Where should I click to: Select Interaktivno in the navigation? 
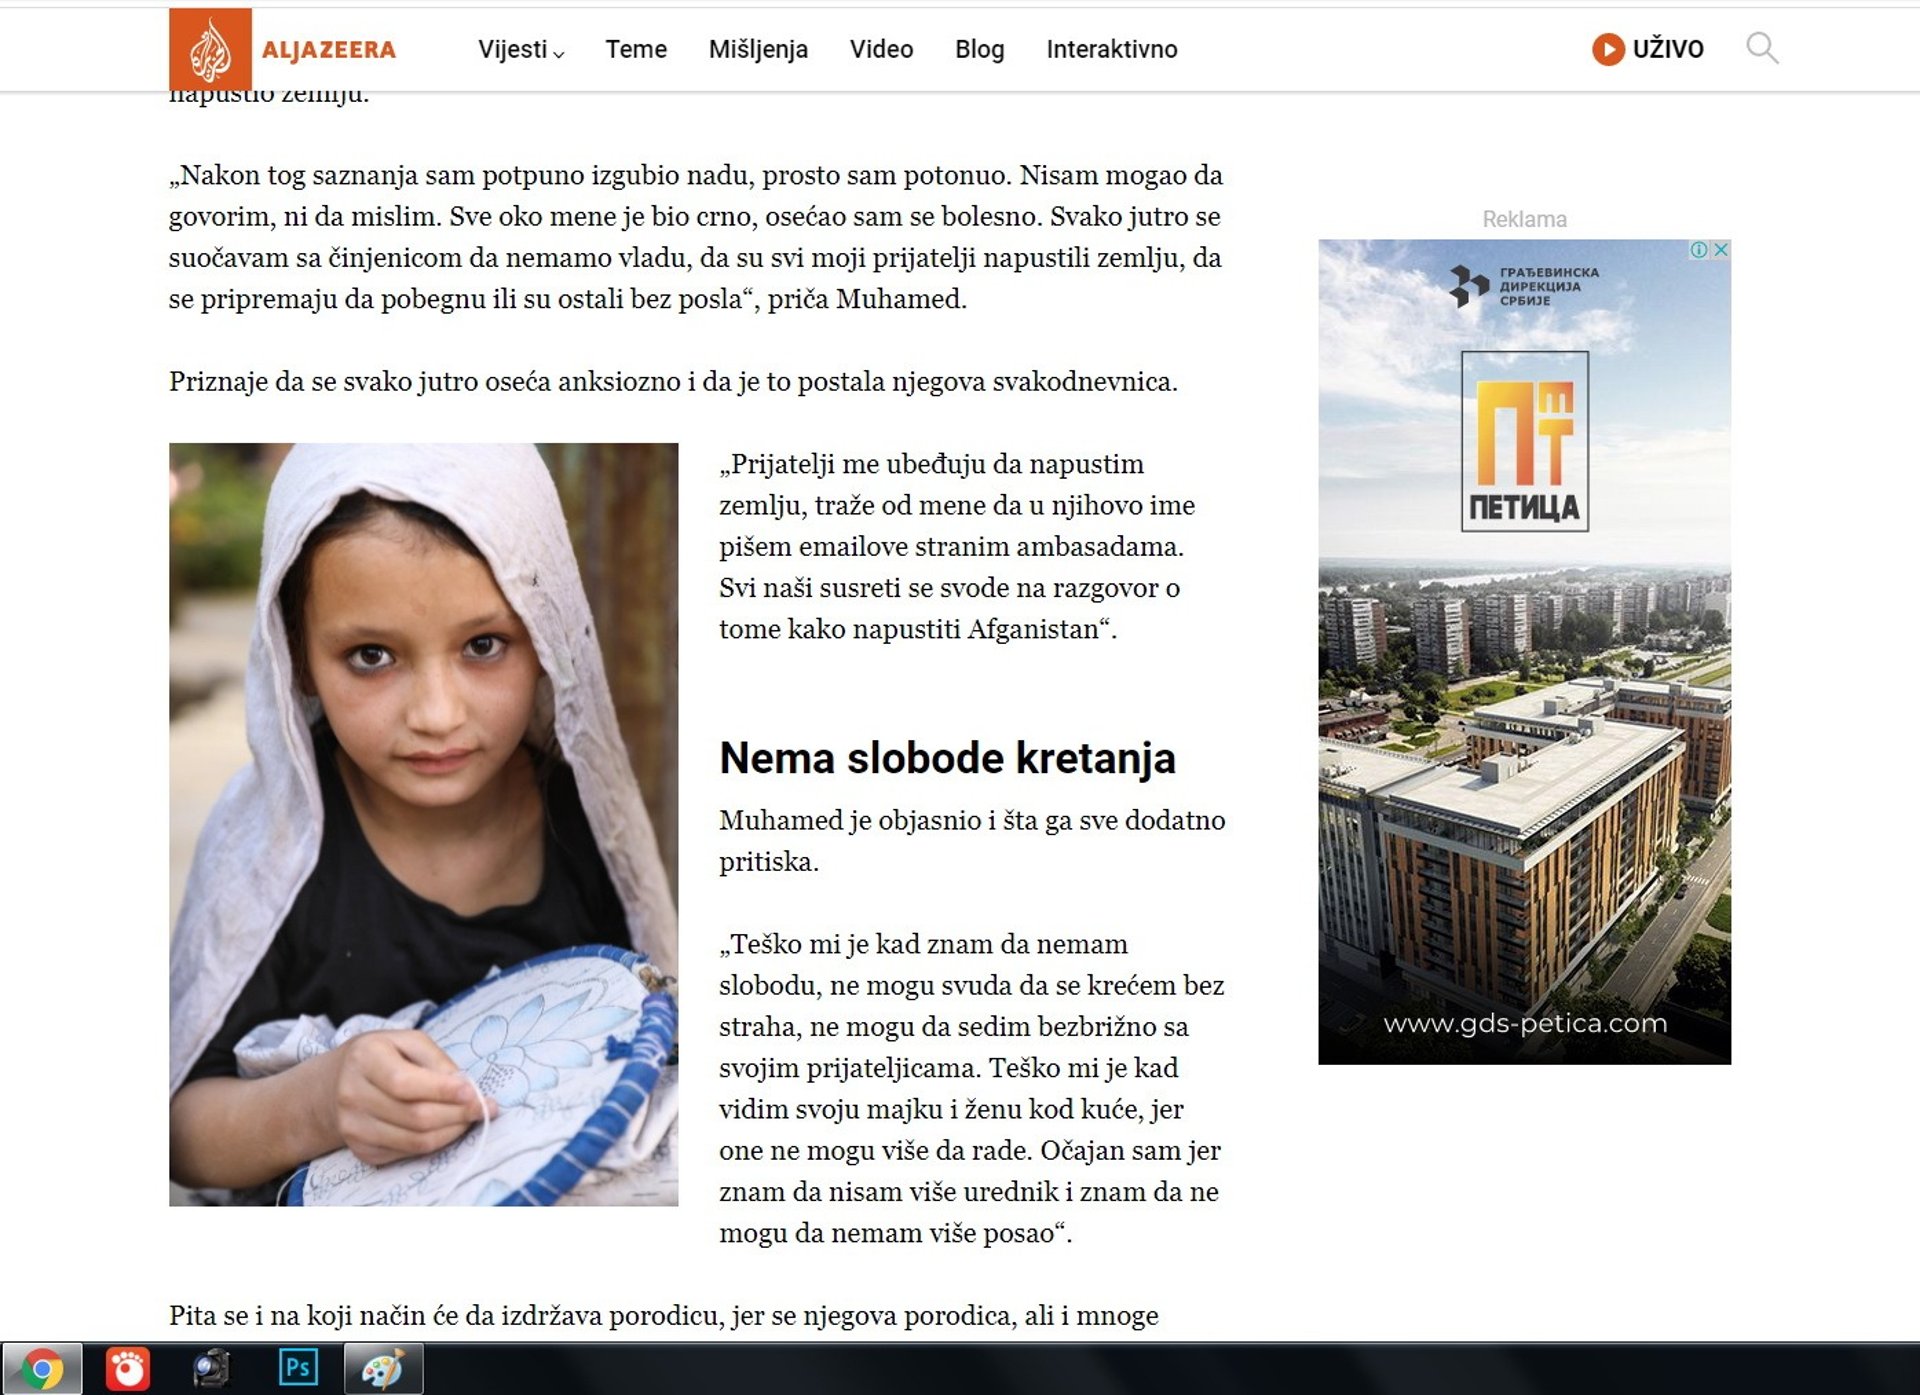tap(1111, 49)
